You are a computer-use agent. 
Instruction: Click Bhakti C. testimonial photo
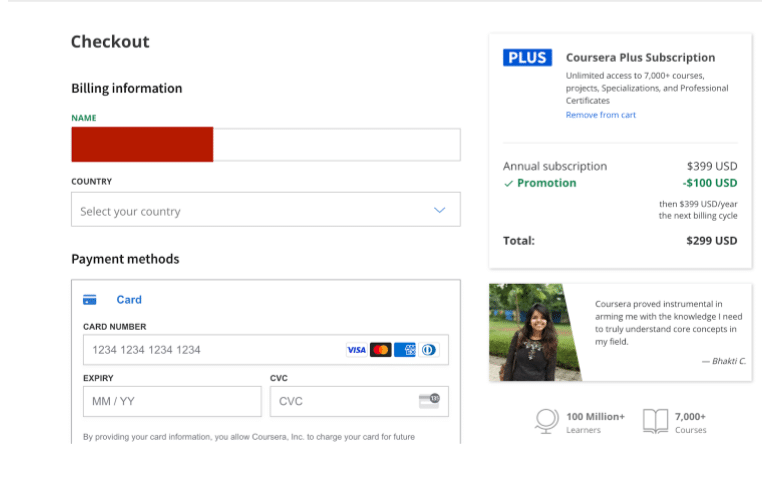pyautogui.click(x=535, y=332)
